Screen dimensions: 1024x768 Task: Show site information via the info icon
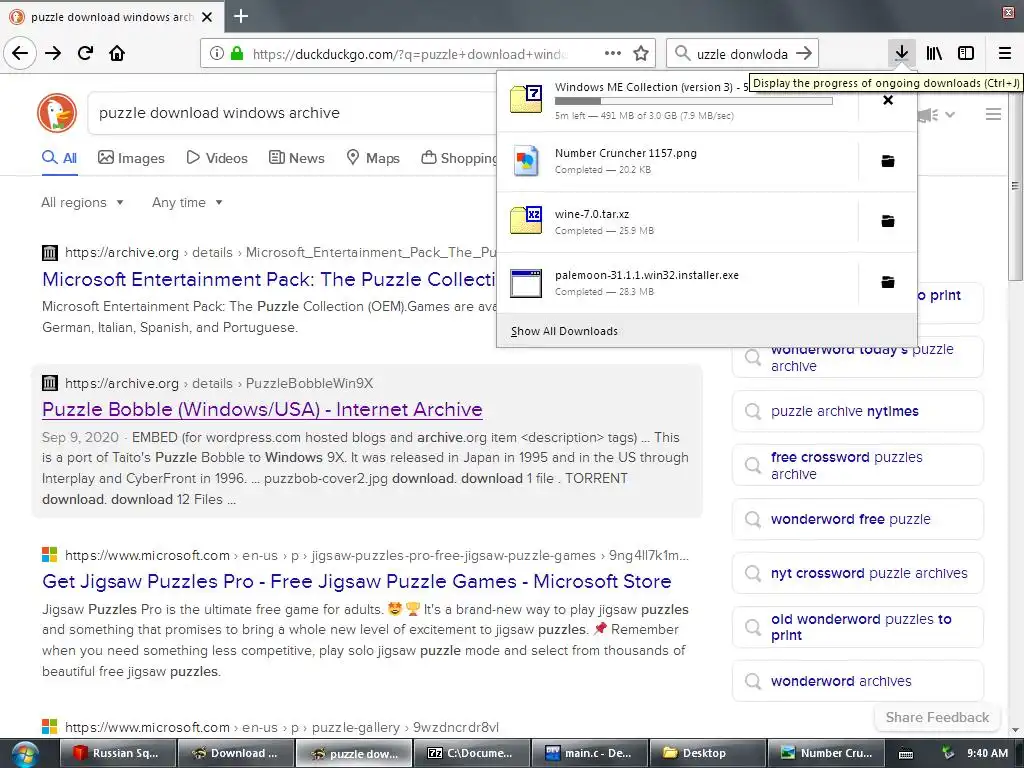[x=217, y=54]
